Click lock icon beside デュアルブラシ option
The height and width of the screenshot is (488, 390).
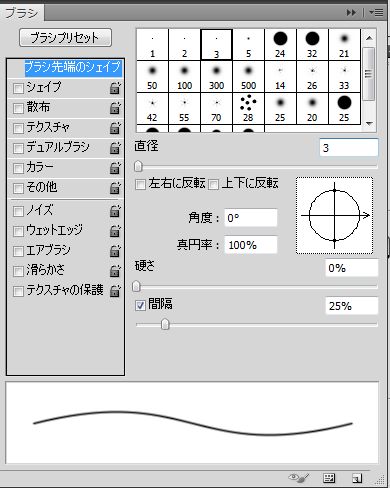[115, 148]
